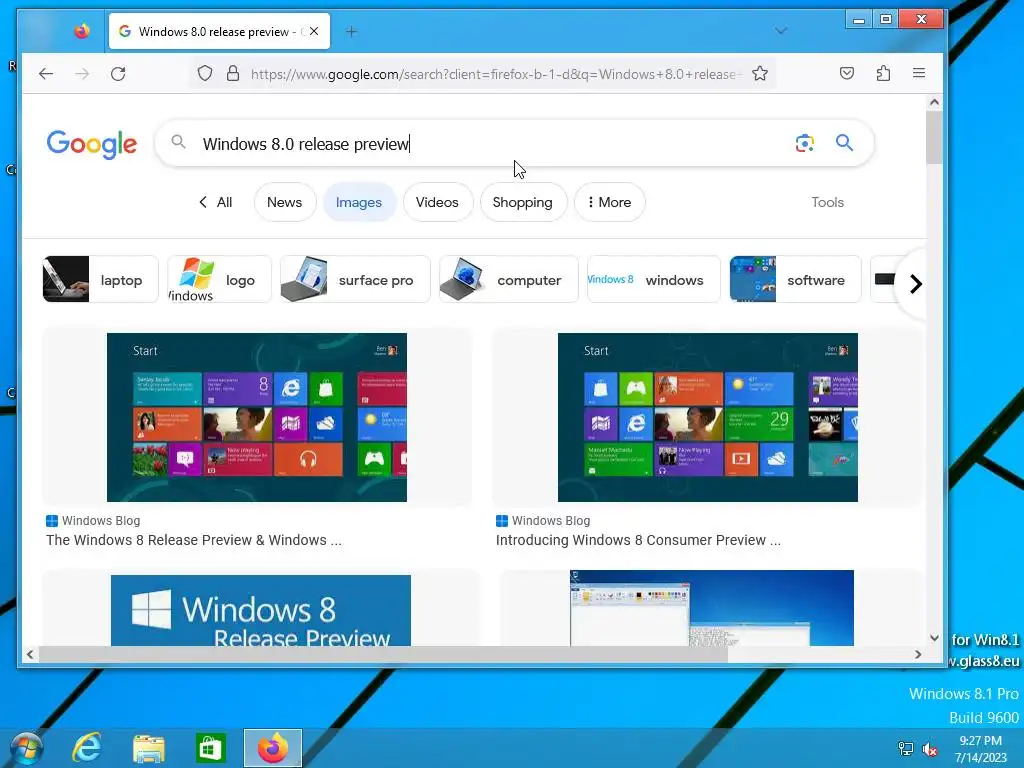Click the Windows Blog source under second image
The width and height of the screenshot is (1024, 768).
(543, 520)
